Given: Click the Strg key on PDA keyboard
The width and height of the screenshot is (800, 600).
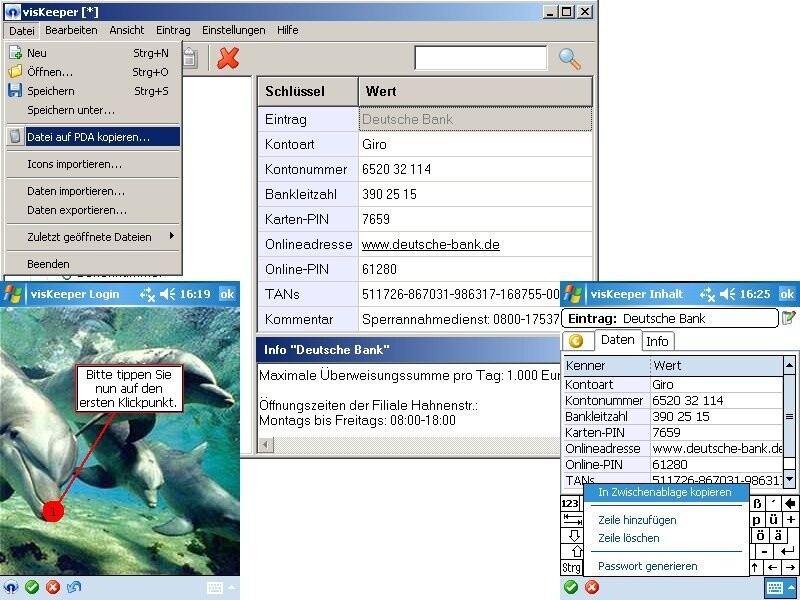Looking at the screenshot, I should [x=571, y=567].
